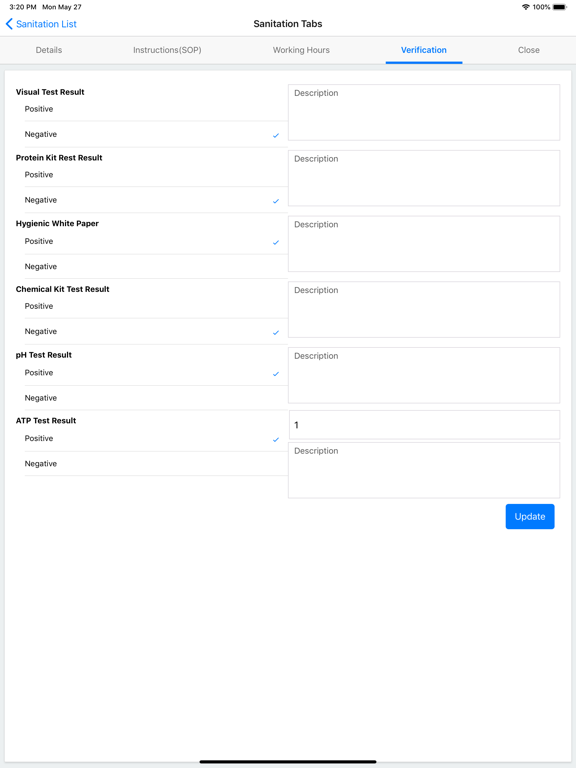
Task: Focus the Hygienic White Paper description field
Action: click(x=424, y=244)
